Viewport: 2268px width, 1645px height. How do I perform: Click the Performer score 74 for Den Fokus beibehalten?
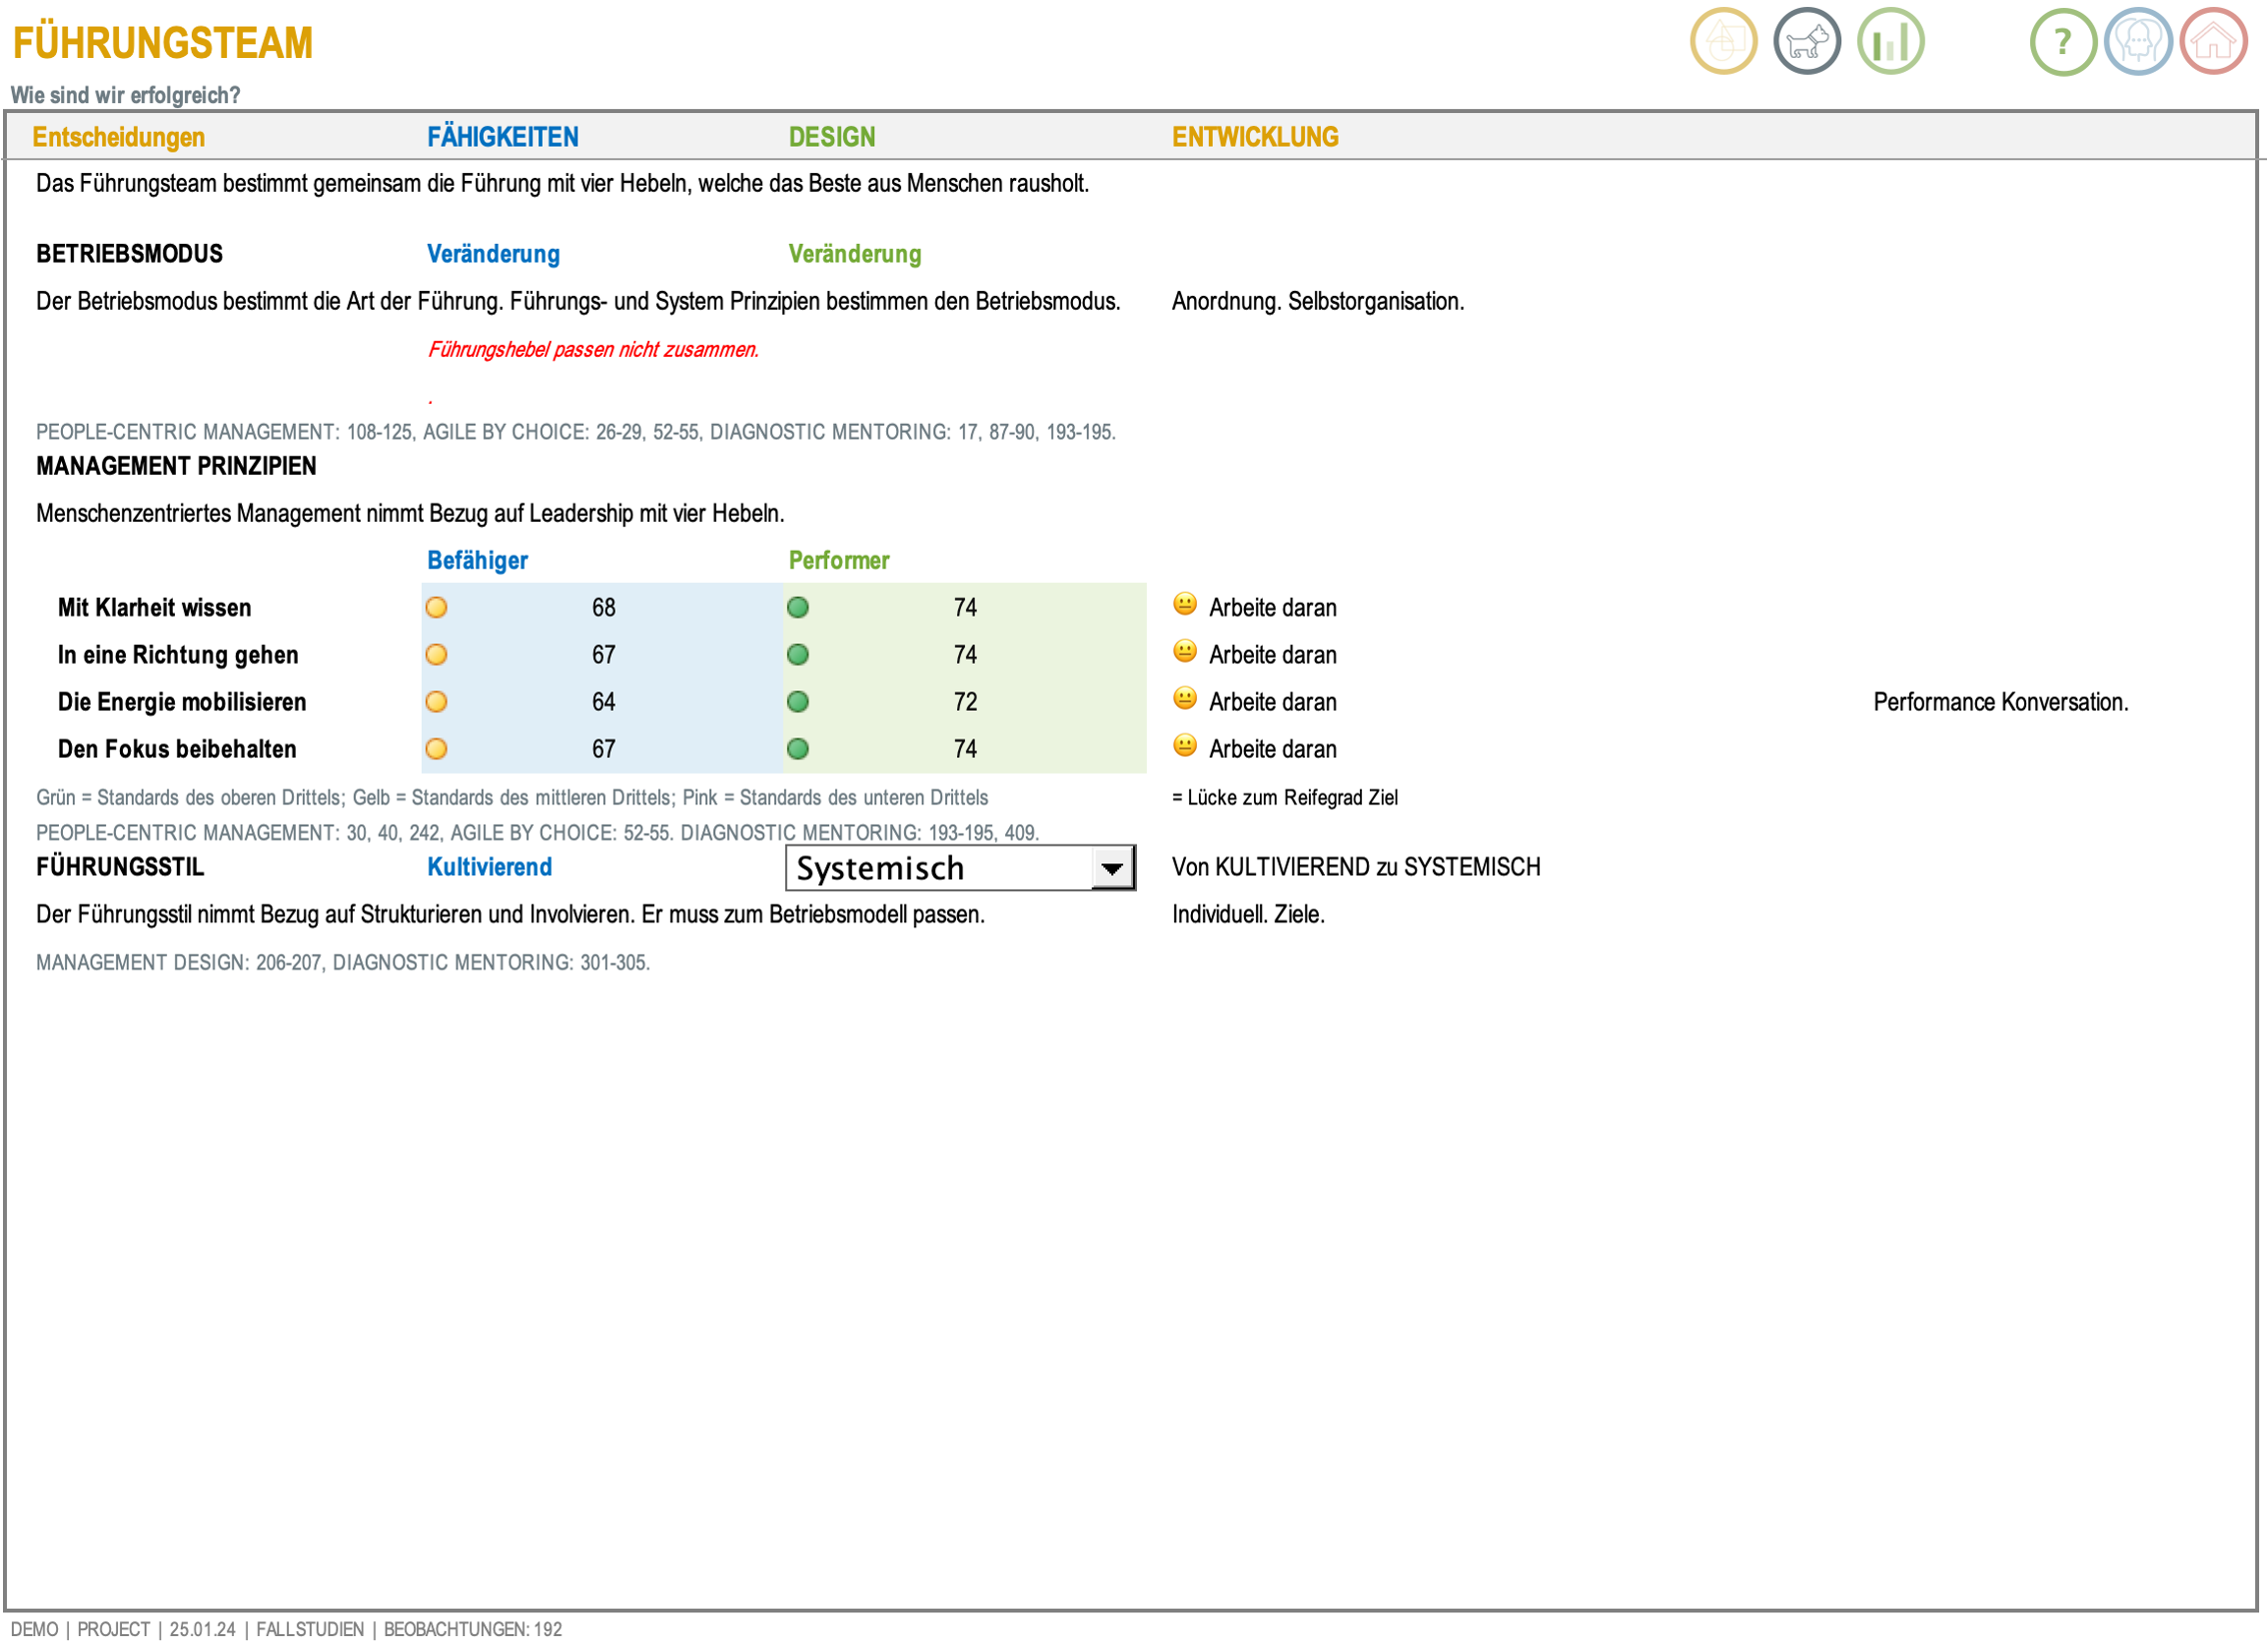coord(965,749)
